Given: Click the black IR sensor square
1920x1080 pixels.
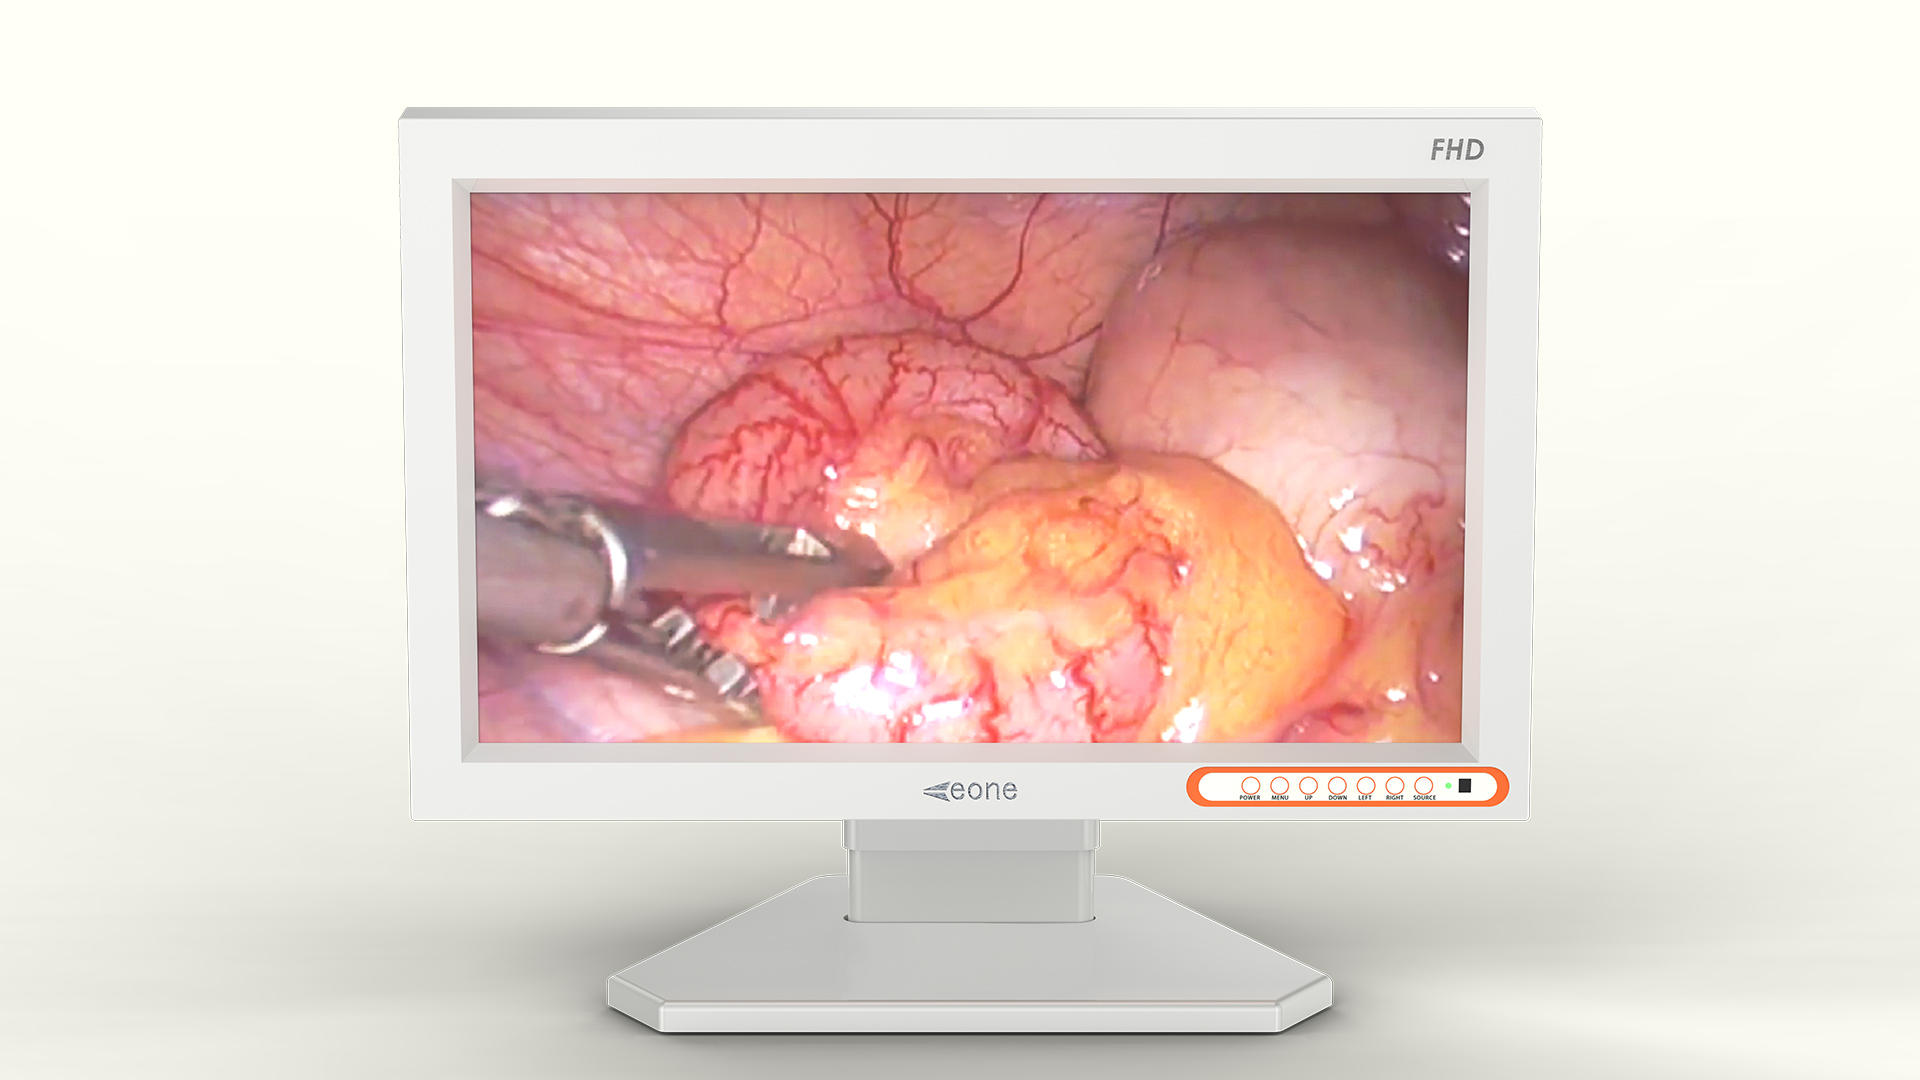Looking at the screenshot, I should coord(1465,786).
